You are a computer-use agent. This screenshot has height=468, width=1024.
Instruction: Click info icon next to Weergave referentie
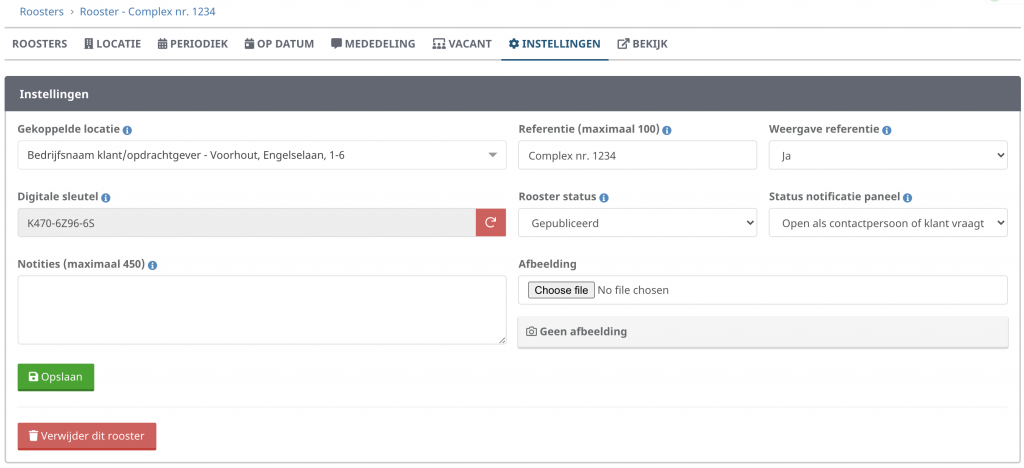point(886,130)
